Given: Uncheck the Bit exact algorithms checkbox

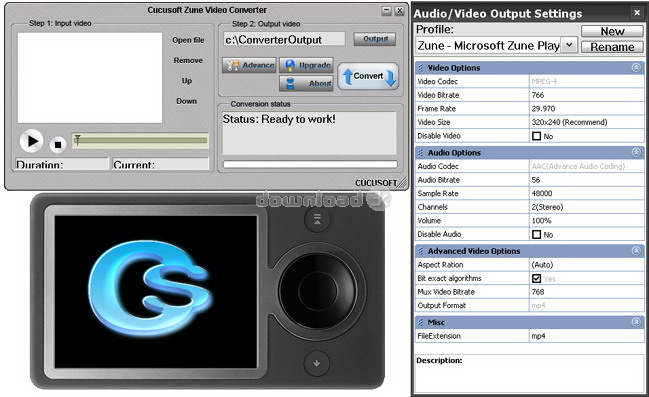Looking at the screenshot, I should click(x=536, y=278).
